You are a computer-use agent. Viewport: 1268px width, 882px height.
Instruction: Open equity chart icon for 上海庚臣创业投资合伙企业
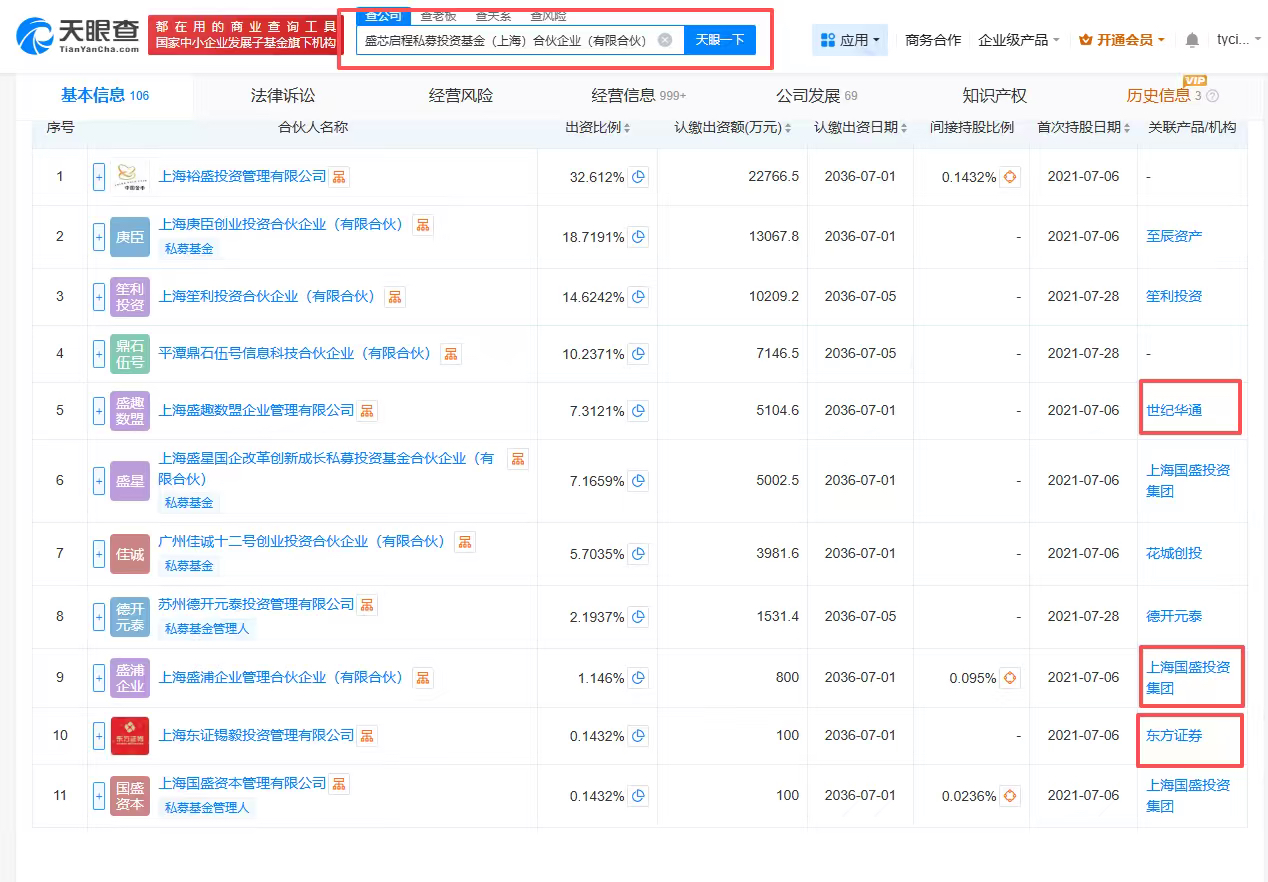tap(423, 225)
